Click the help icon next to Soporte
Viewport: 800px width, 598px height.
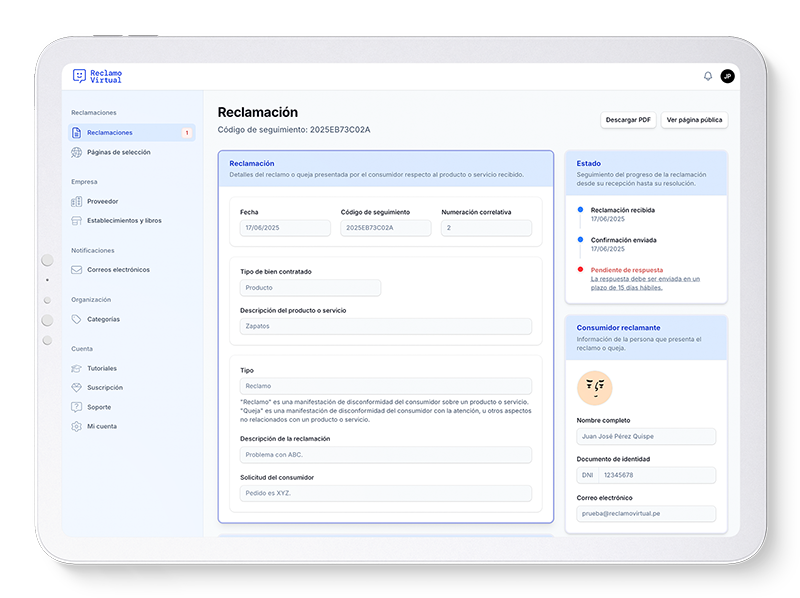[77, 407]
